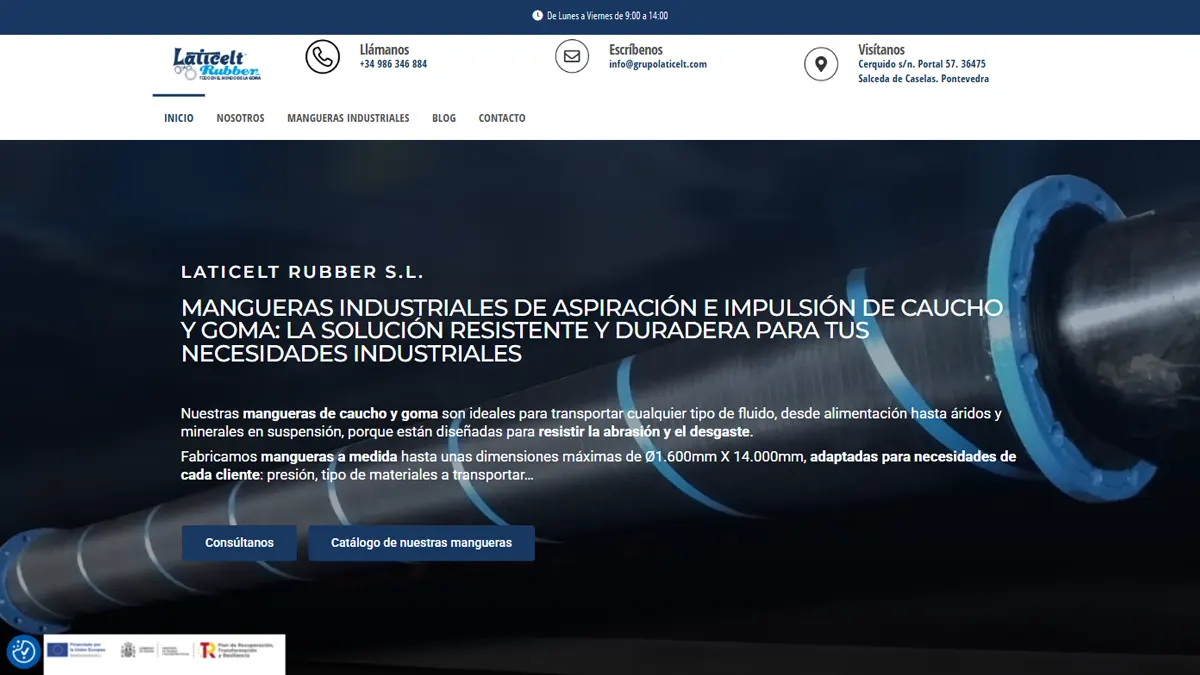Viewport: 1200px width, 675px height.
Task: Click the MANGUERAS INDUSTRIALES DE ASPIRACIÓN headline
Action: 592,330
